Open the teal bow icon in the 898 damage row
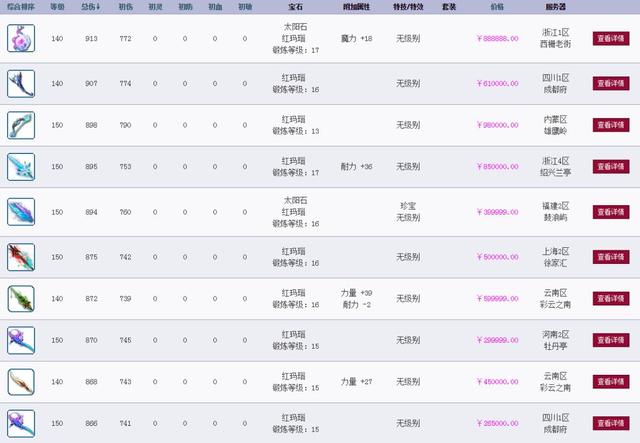Image resolution: width=640 pixels, height=443 pixels. tap(22, 125)
